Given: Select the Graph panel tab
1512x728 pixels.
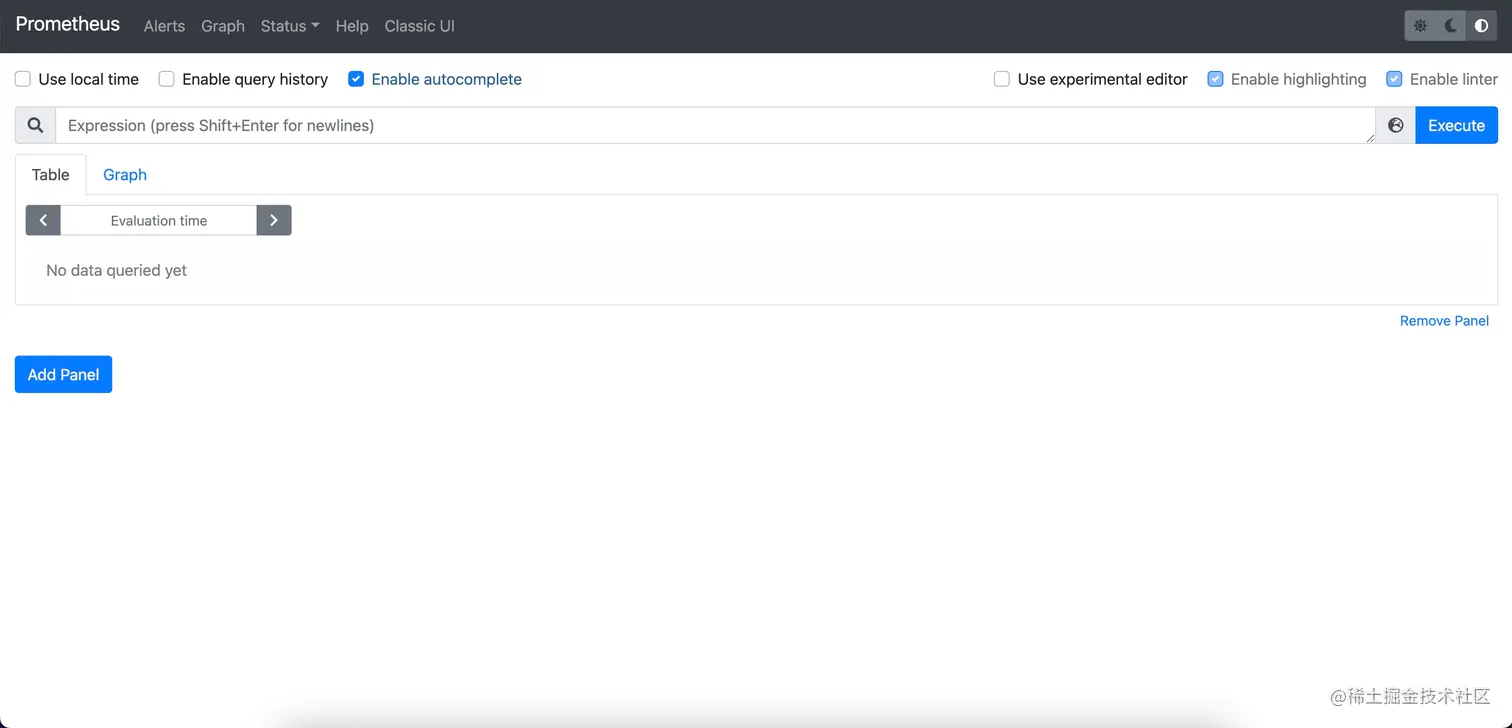Looking at the screenshot, I should (x=125, y=174).
